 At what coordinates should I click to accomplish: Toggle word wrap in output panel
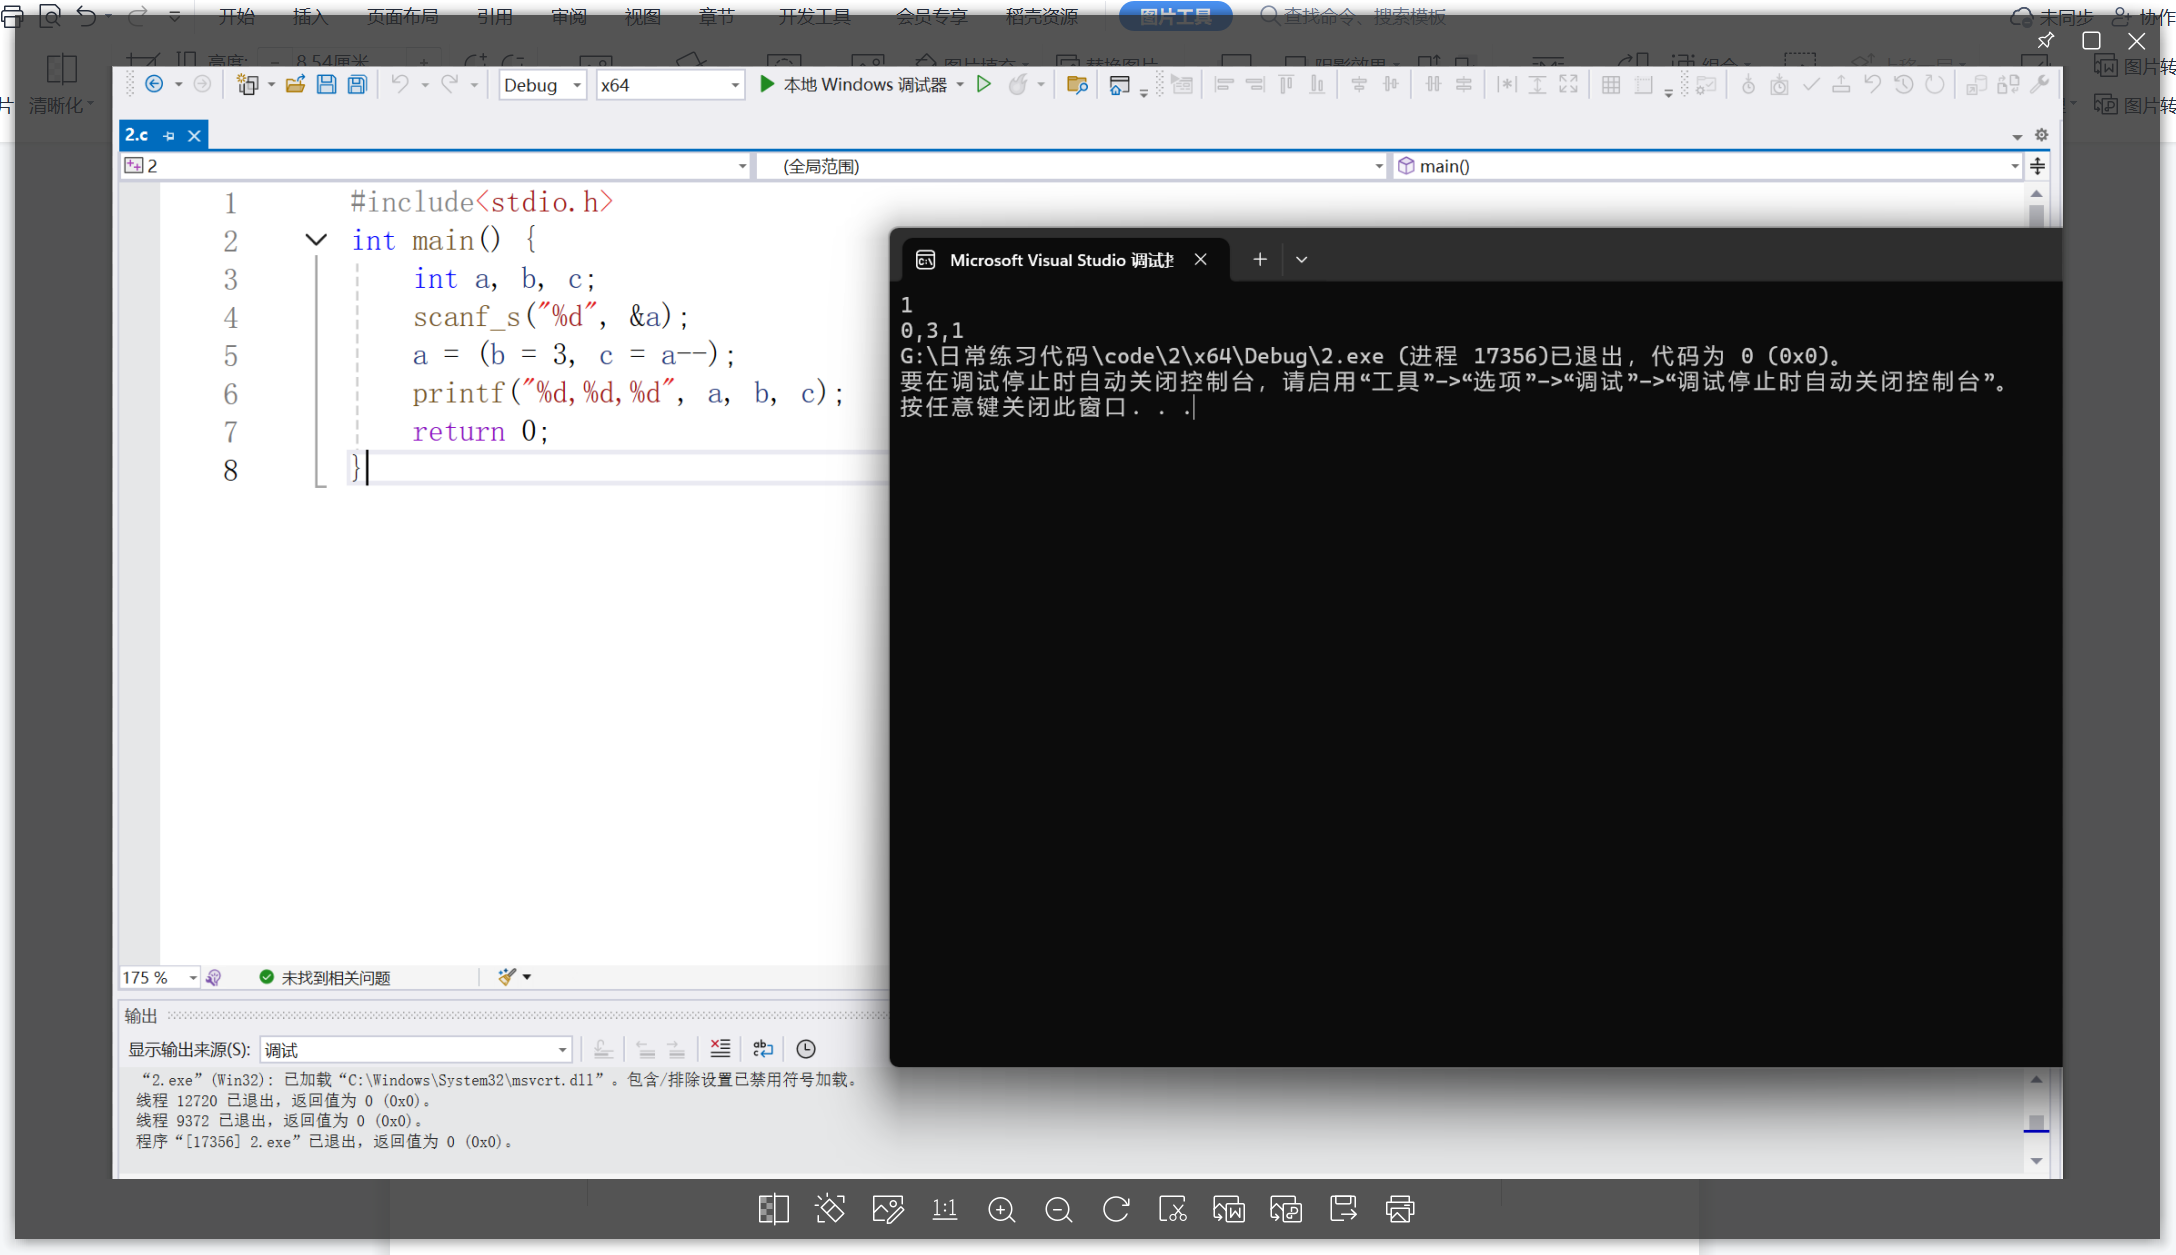pos(763,1048)
